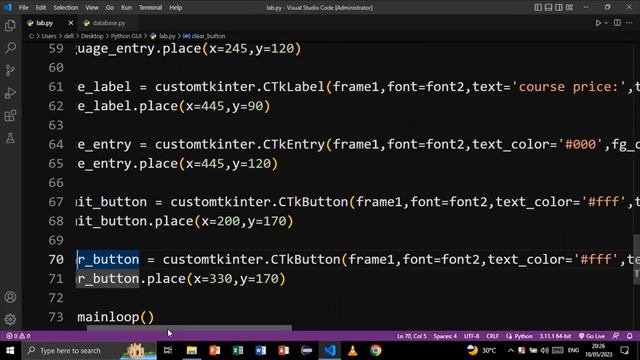Select Python interpreter 3.11.1 64-bit
The width and height of the screenshot is (640, 360).
click(555, 336)
